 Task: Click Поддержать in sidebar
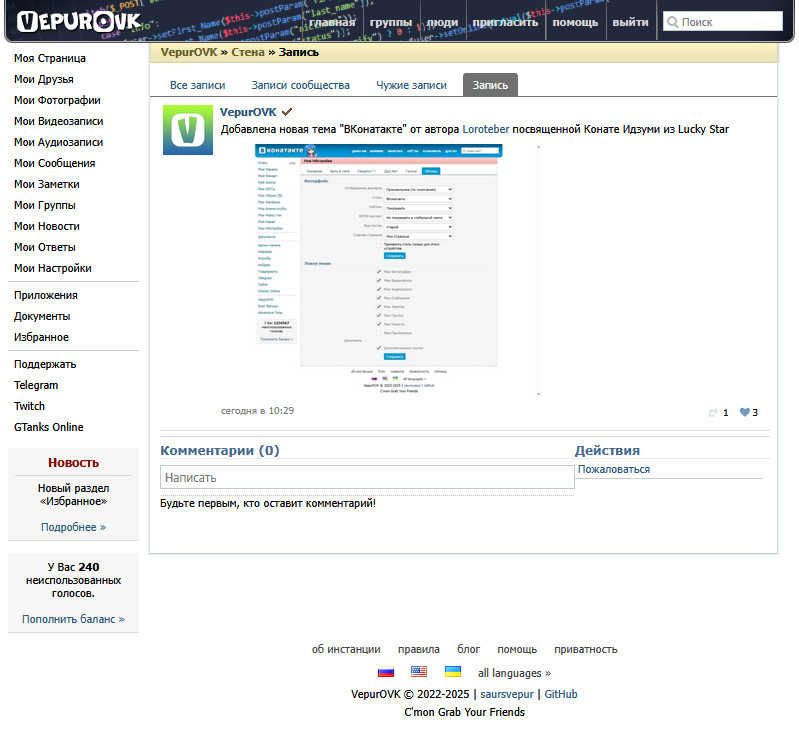pyautogui.click(x=45, y=364)
